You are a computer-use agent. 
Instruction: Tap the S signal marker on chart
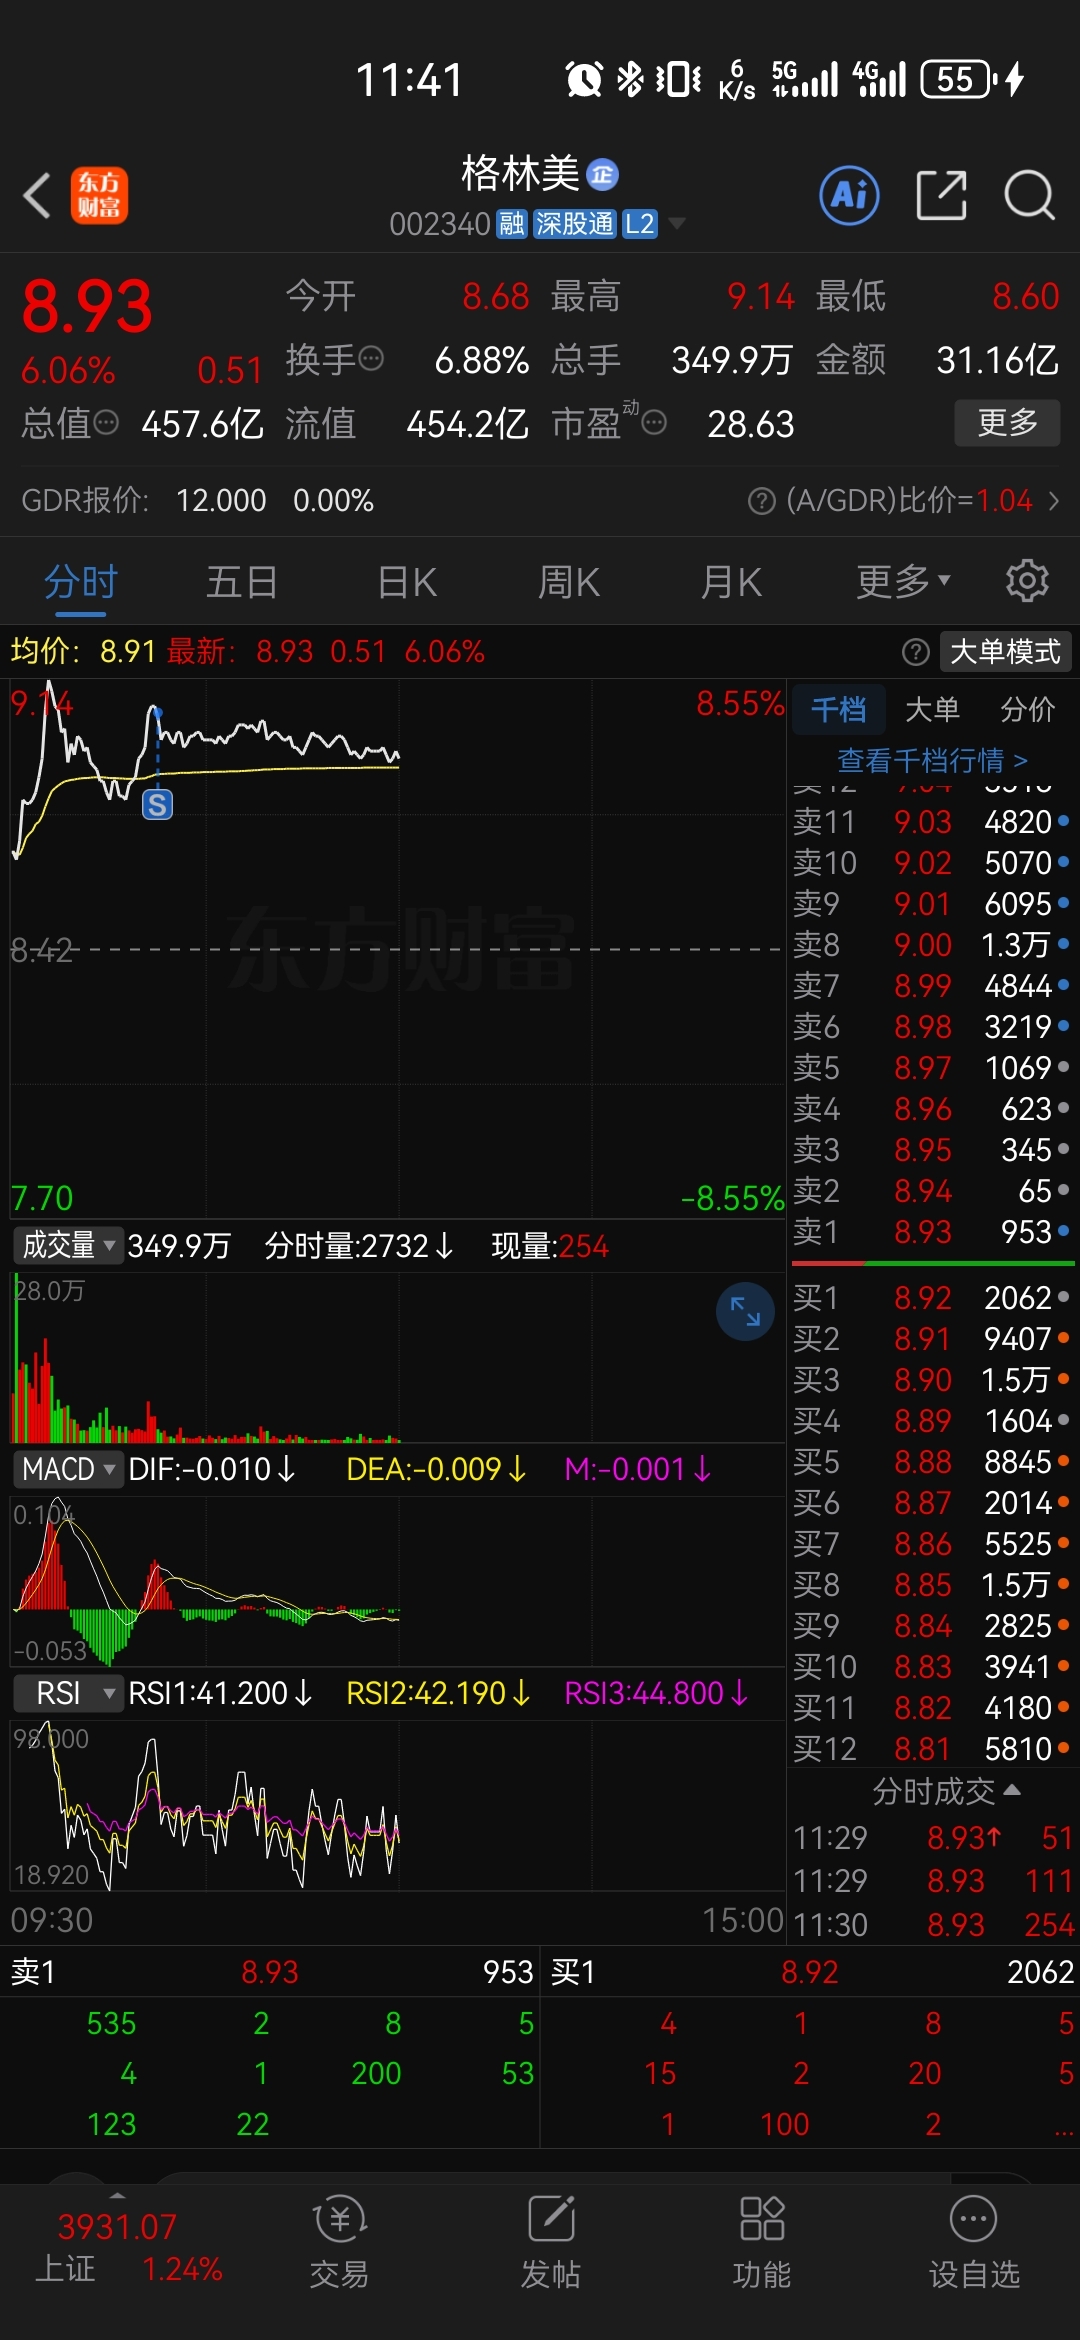tap(158, 804)
